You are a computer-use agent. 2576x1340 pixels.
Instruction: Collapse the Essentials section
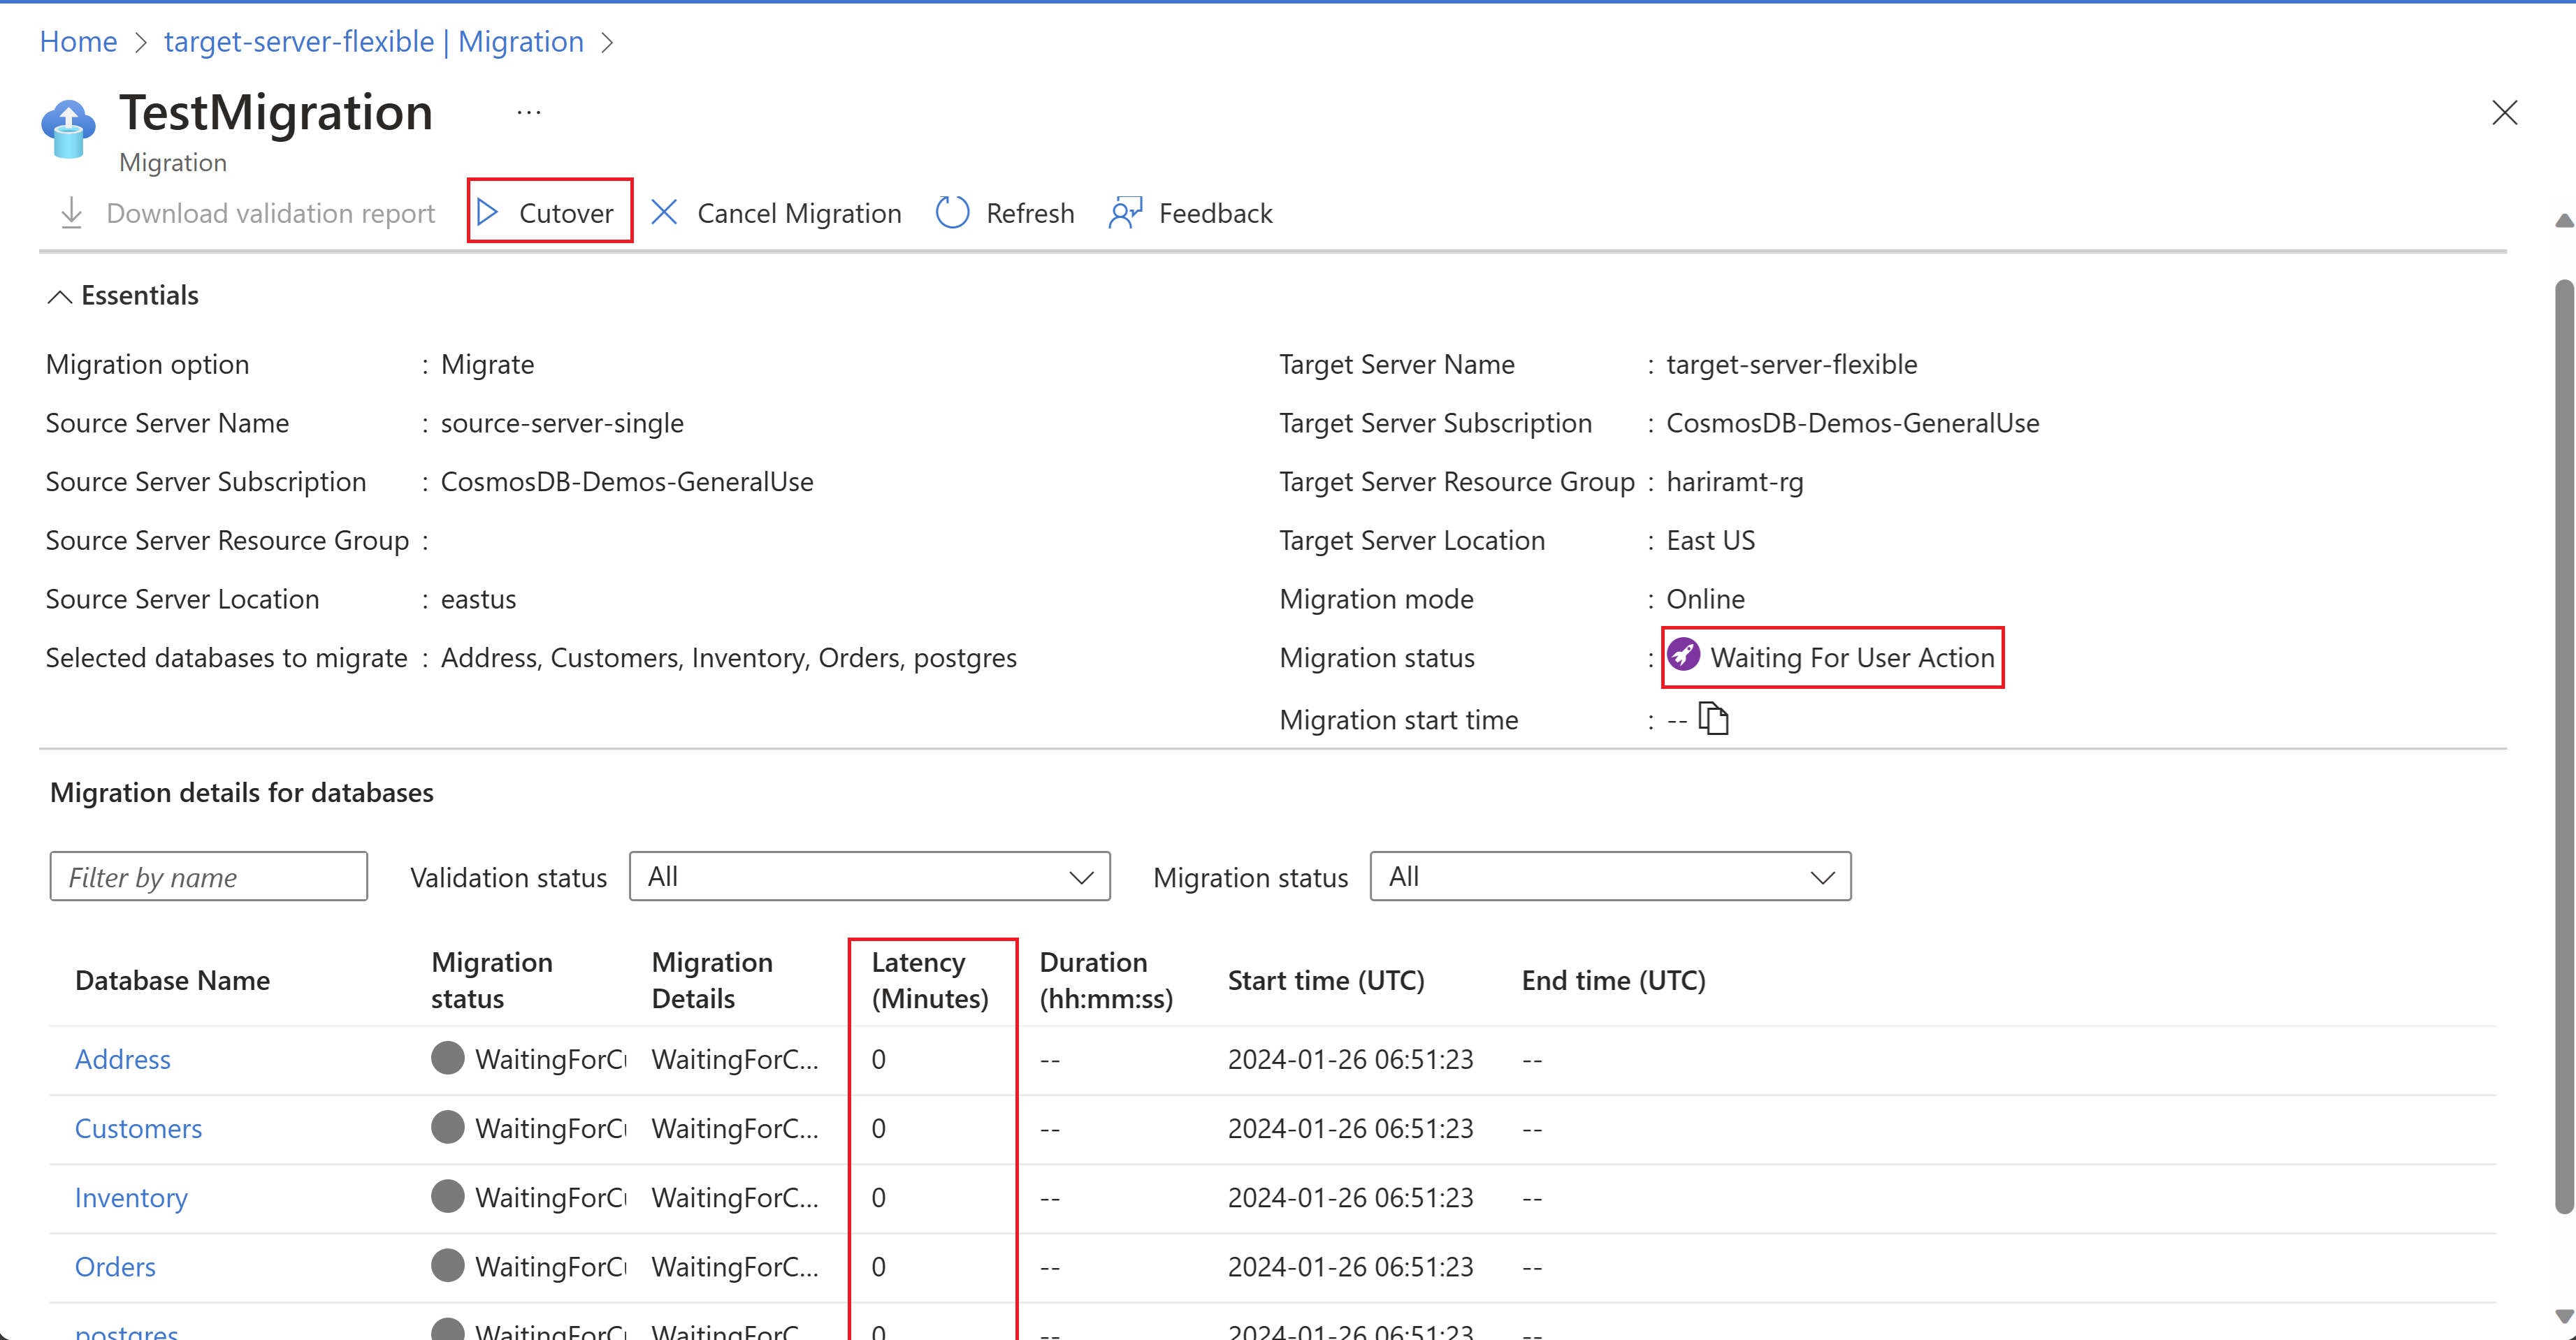coord(60,296)
